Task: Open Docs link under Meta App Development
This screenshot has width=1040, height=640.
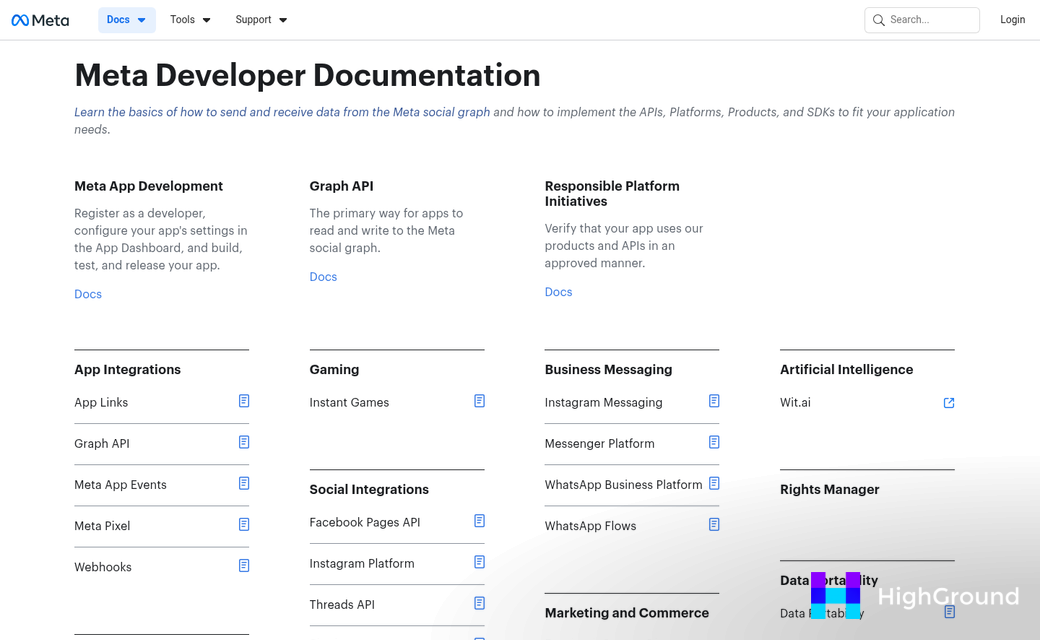Action: 88,294
